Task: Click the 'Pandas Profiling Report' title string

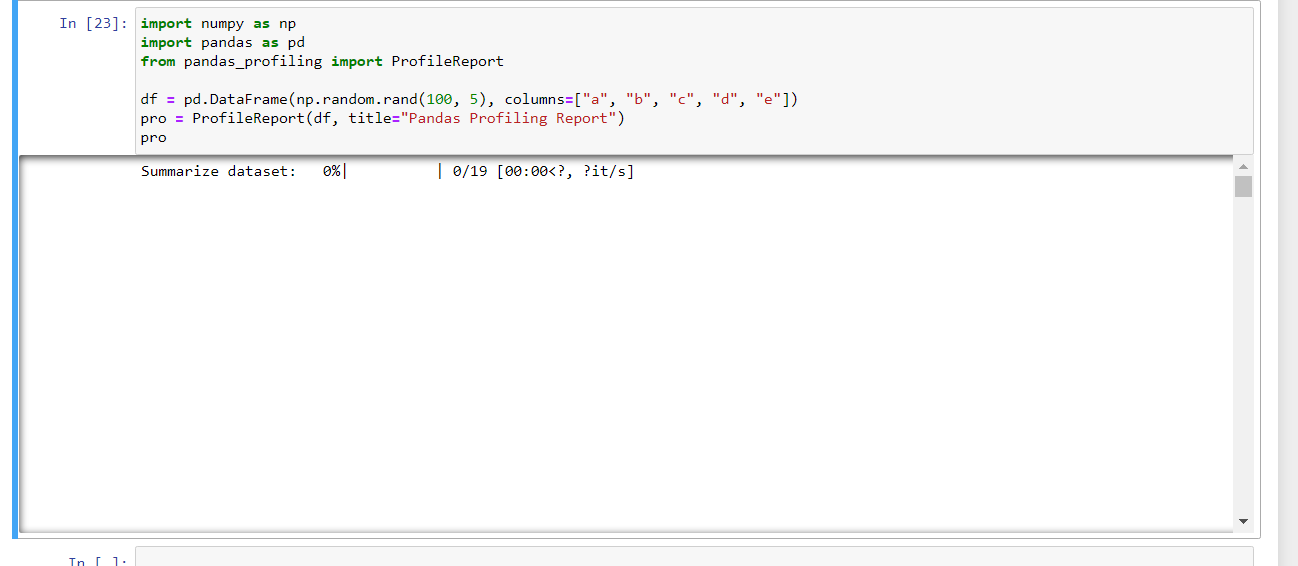Action: 512,118
